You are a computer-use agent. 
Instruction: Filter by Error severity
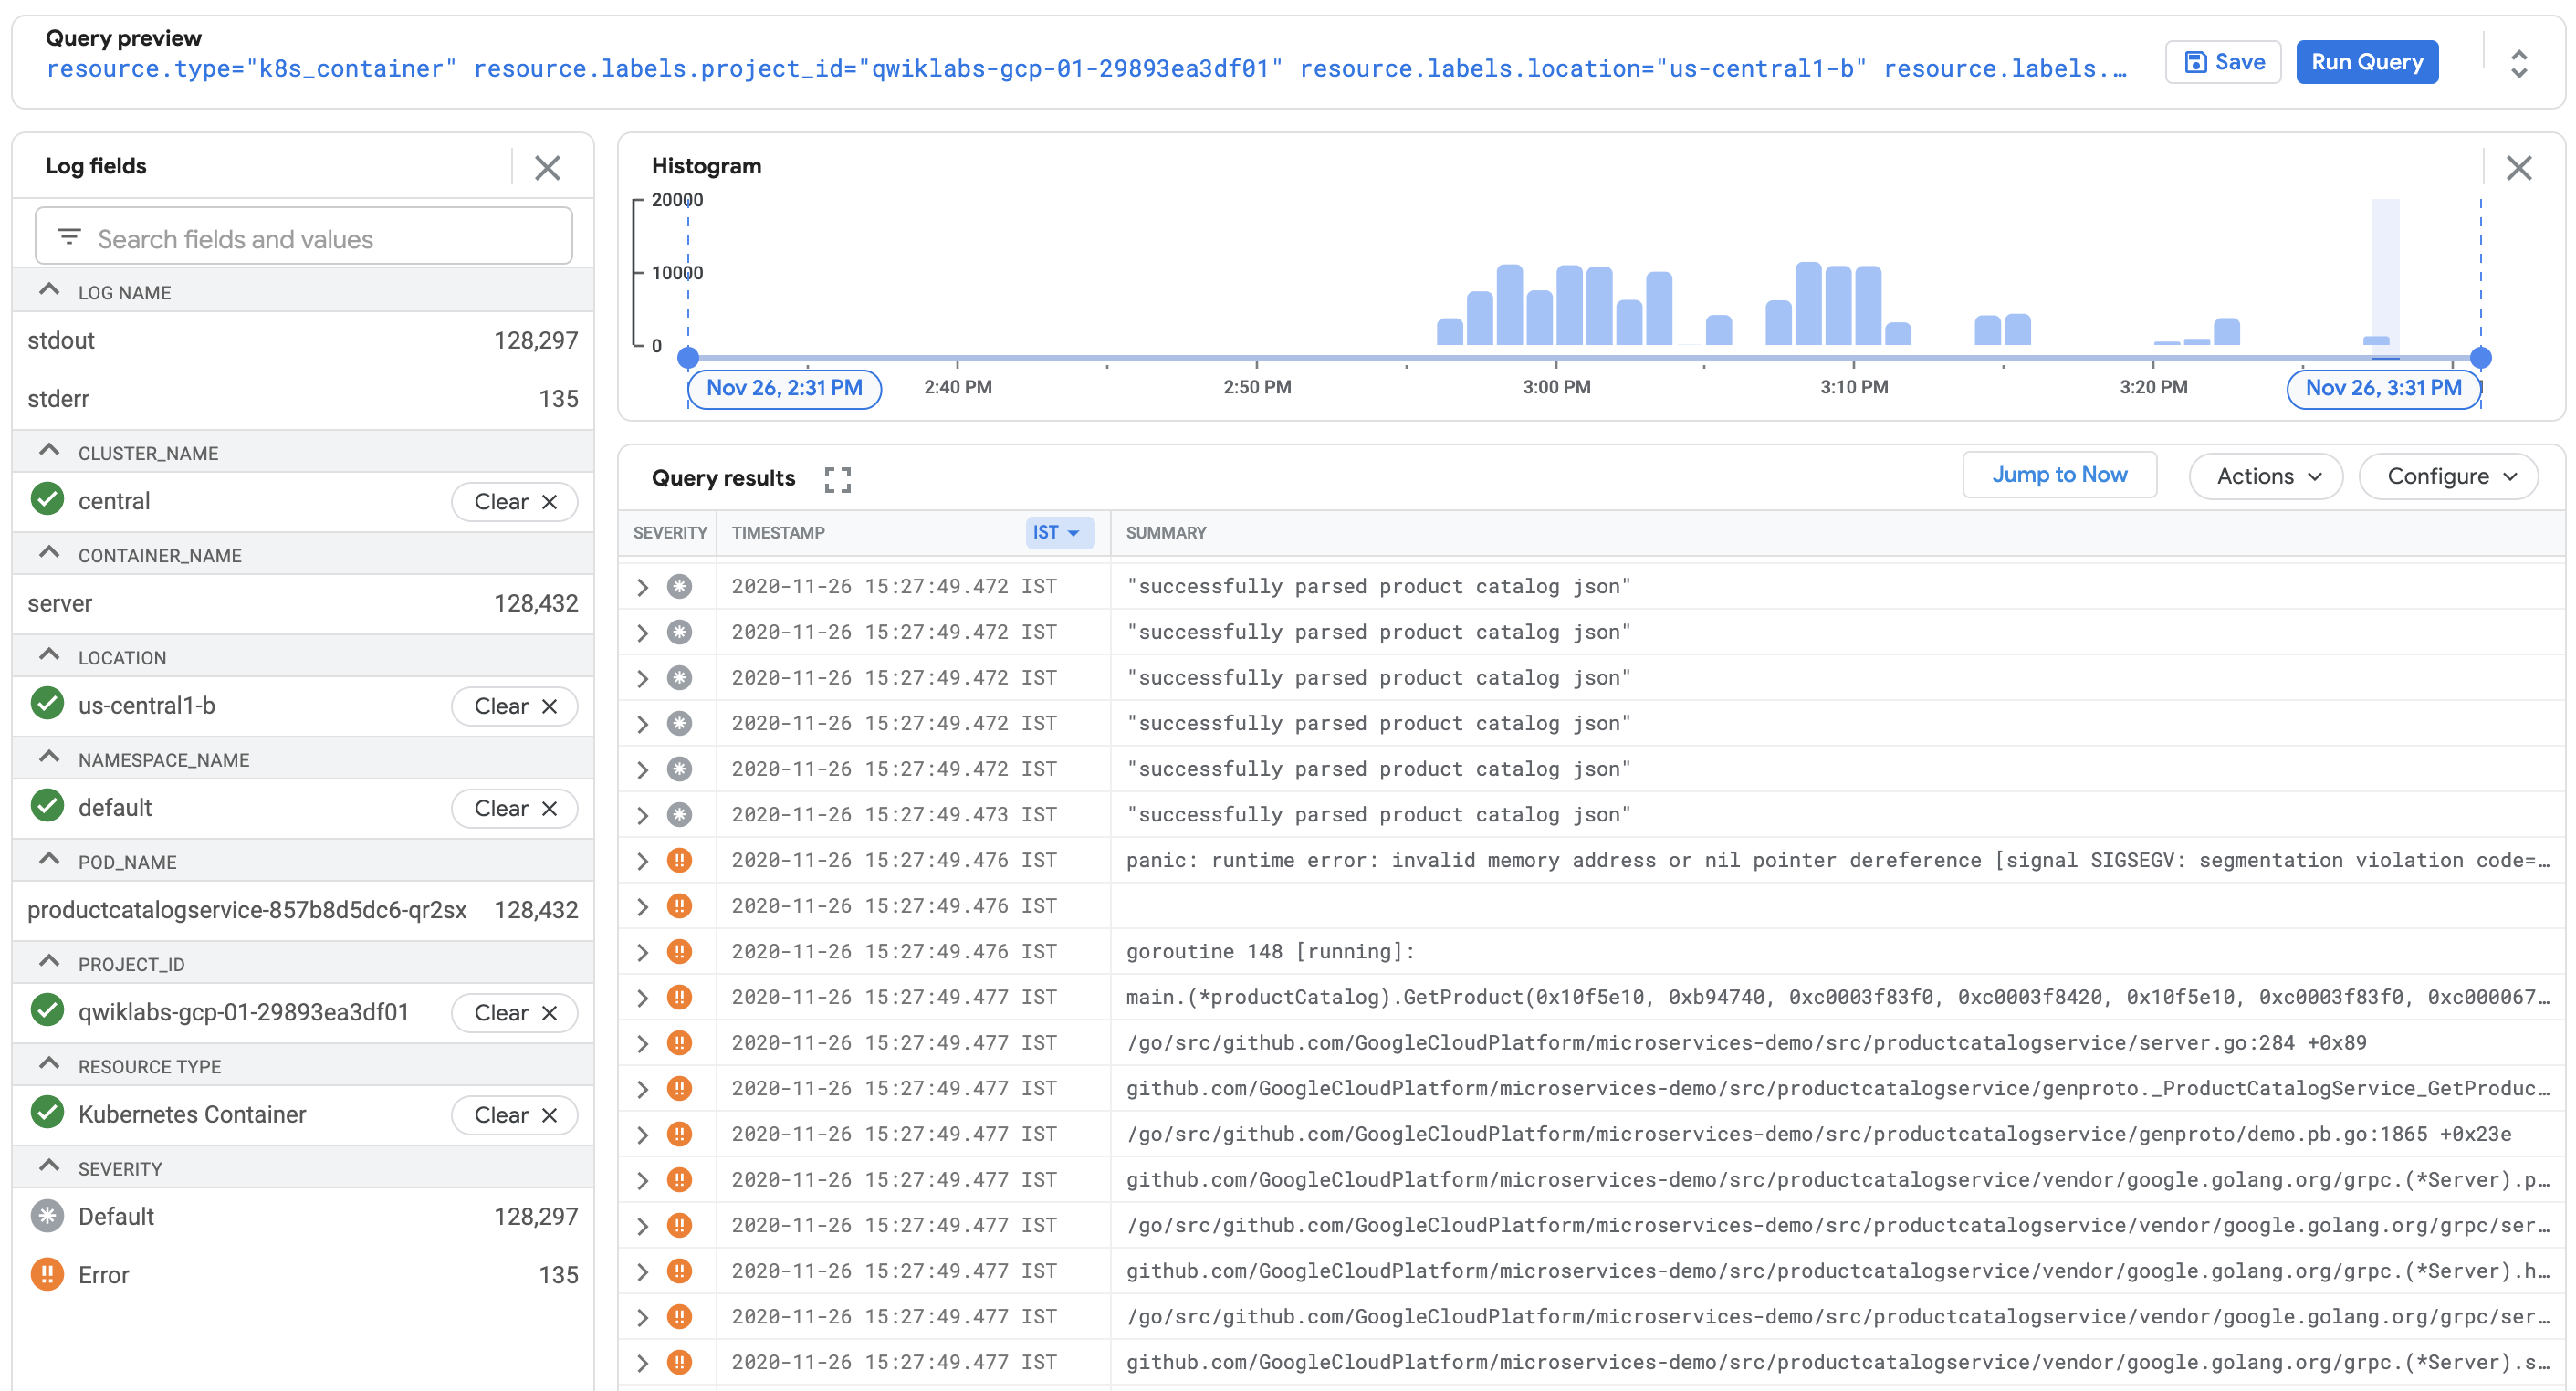[x=303, y=1274]
